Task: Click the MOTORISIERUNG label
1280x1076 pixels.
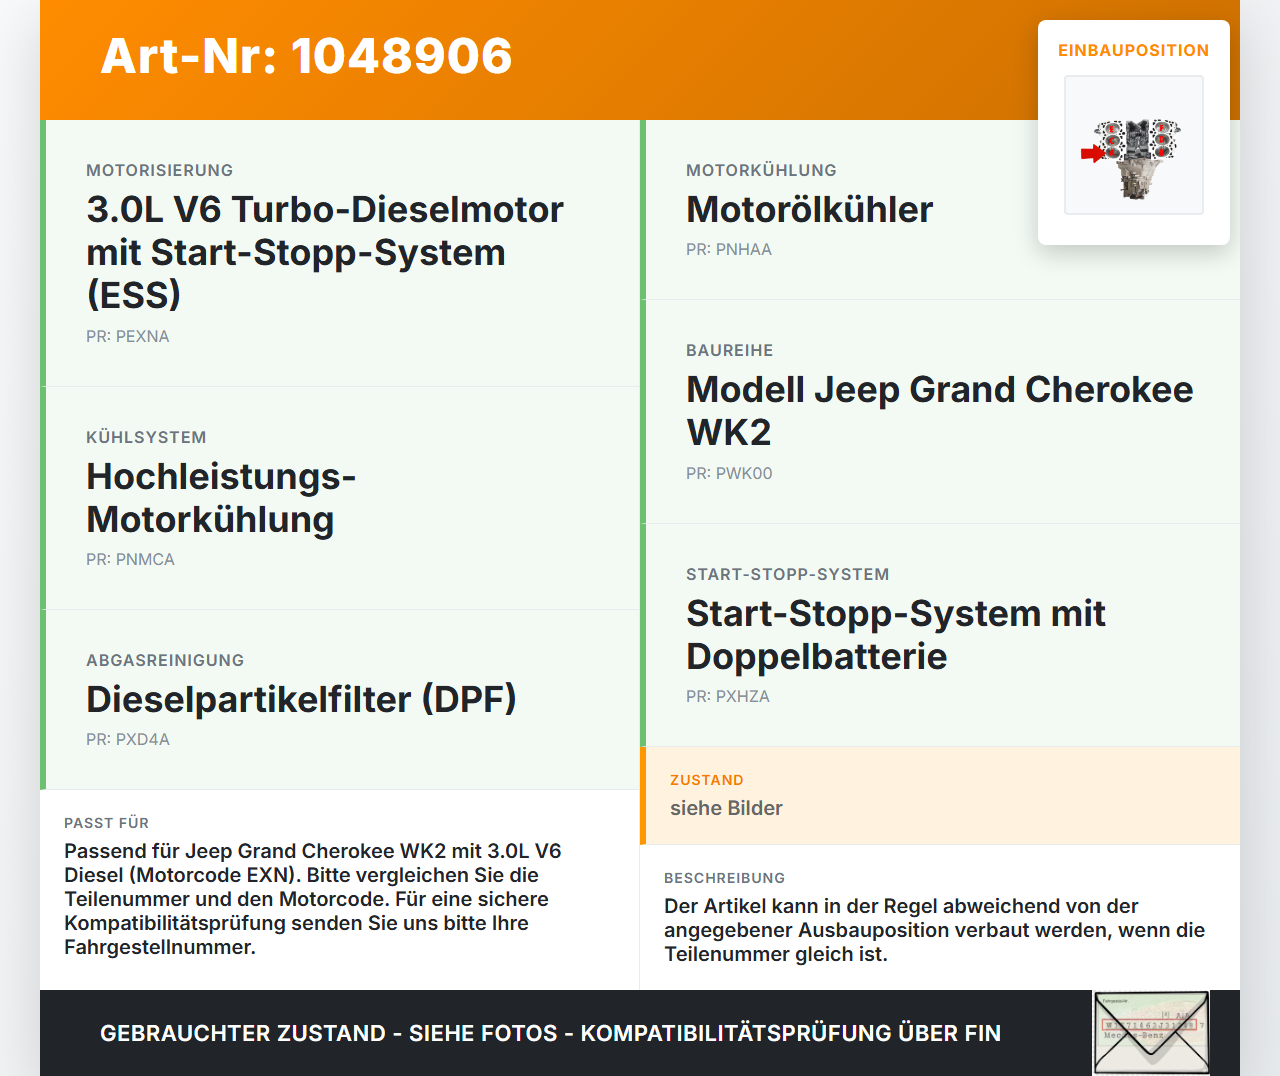Action: [160, 170]
